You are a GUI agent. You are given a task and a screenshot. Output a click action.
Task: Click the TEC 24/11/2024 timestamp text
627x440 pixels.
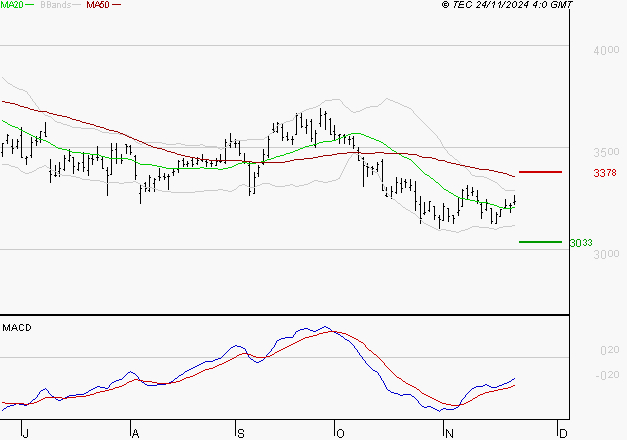pos(507,5)
